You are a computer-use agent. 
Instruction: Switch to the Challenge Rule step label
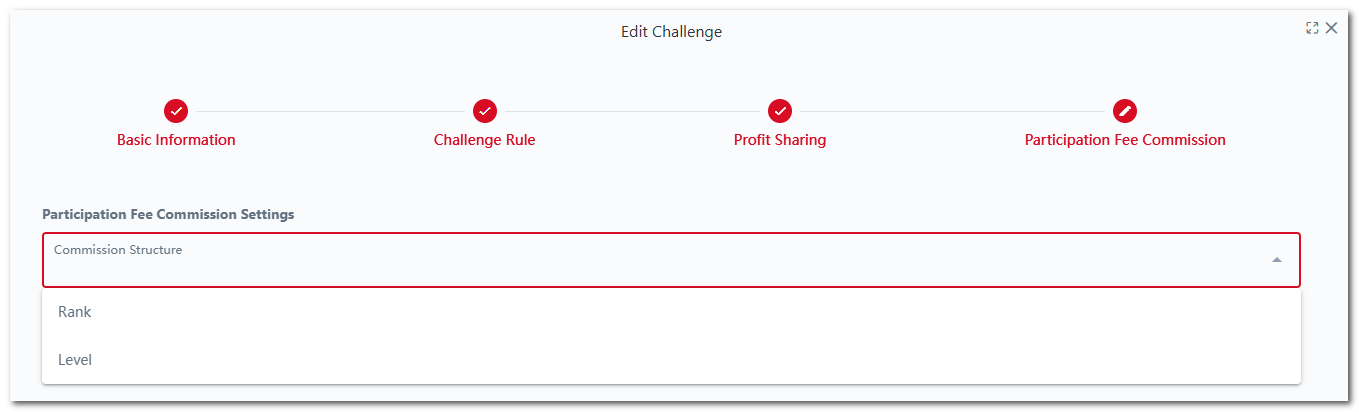click(484, 140)
